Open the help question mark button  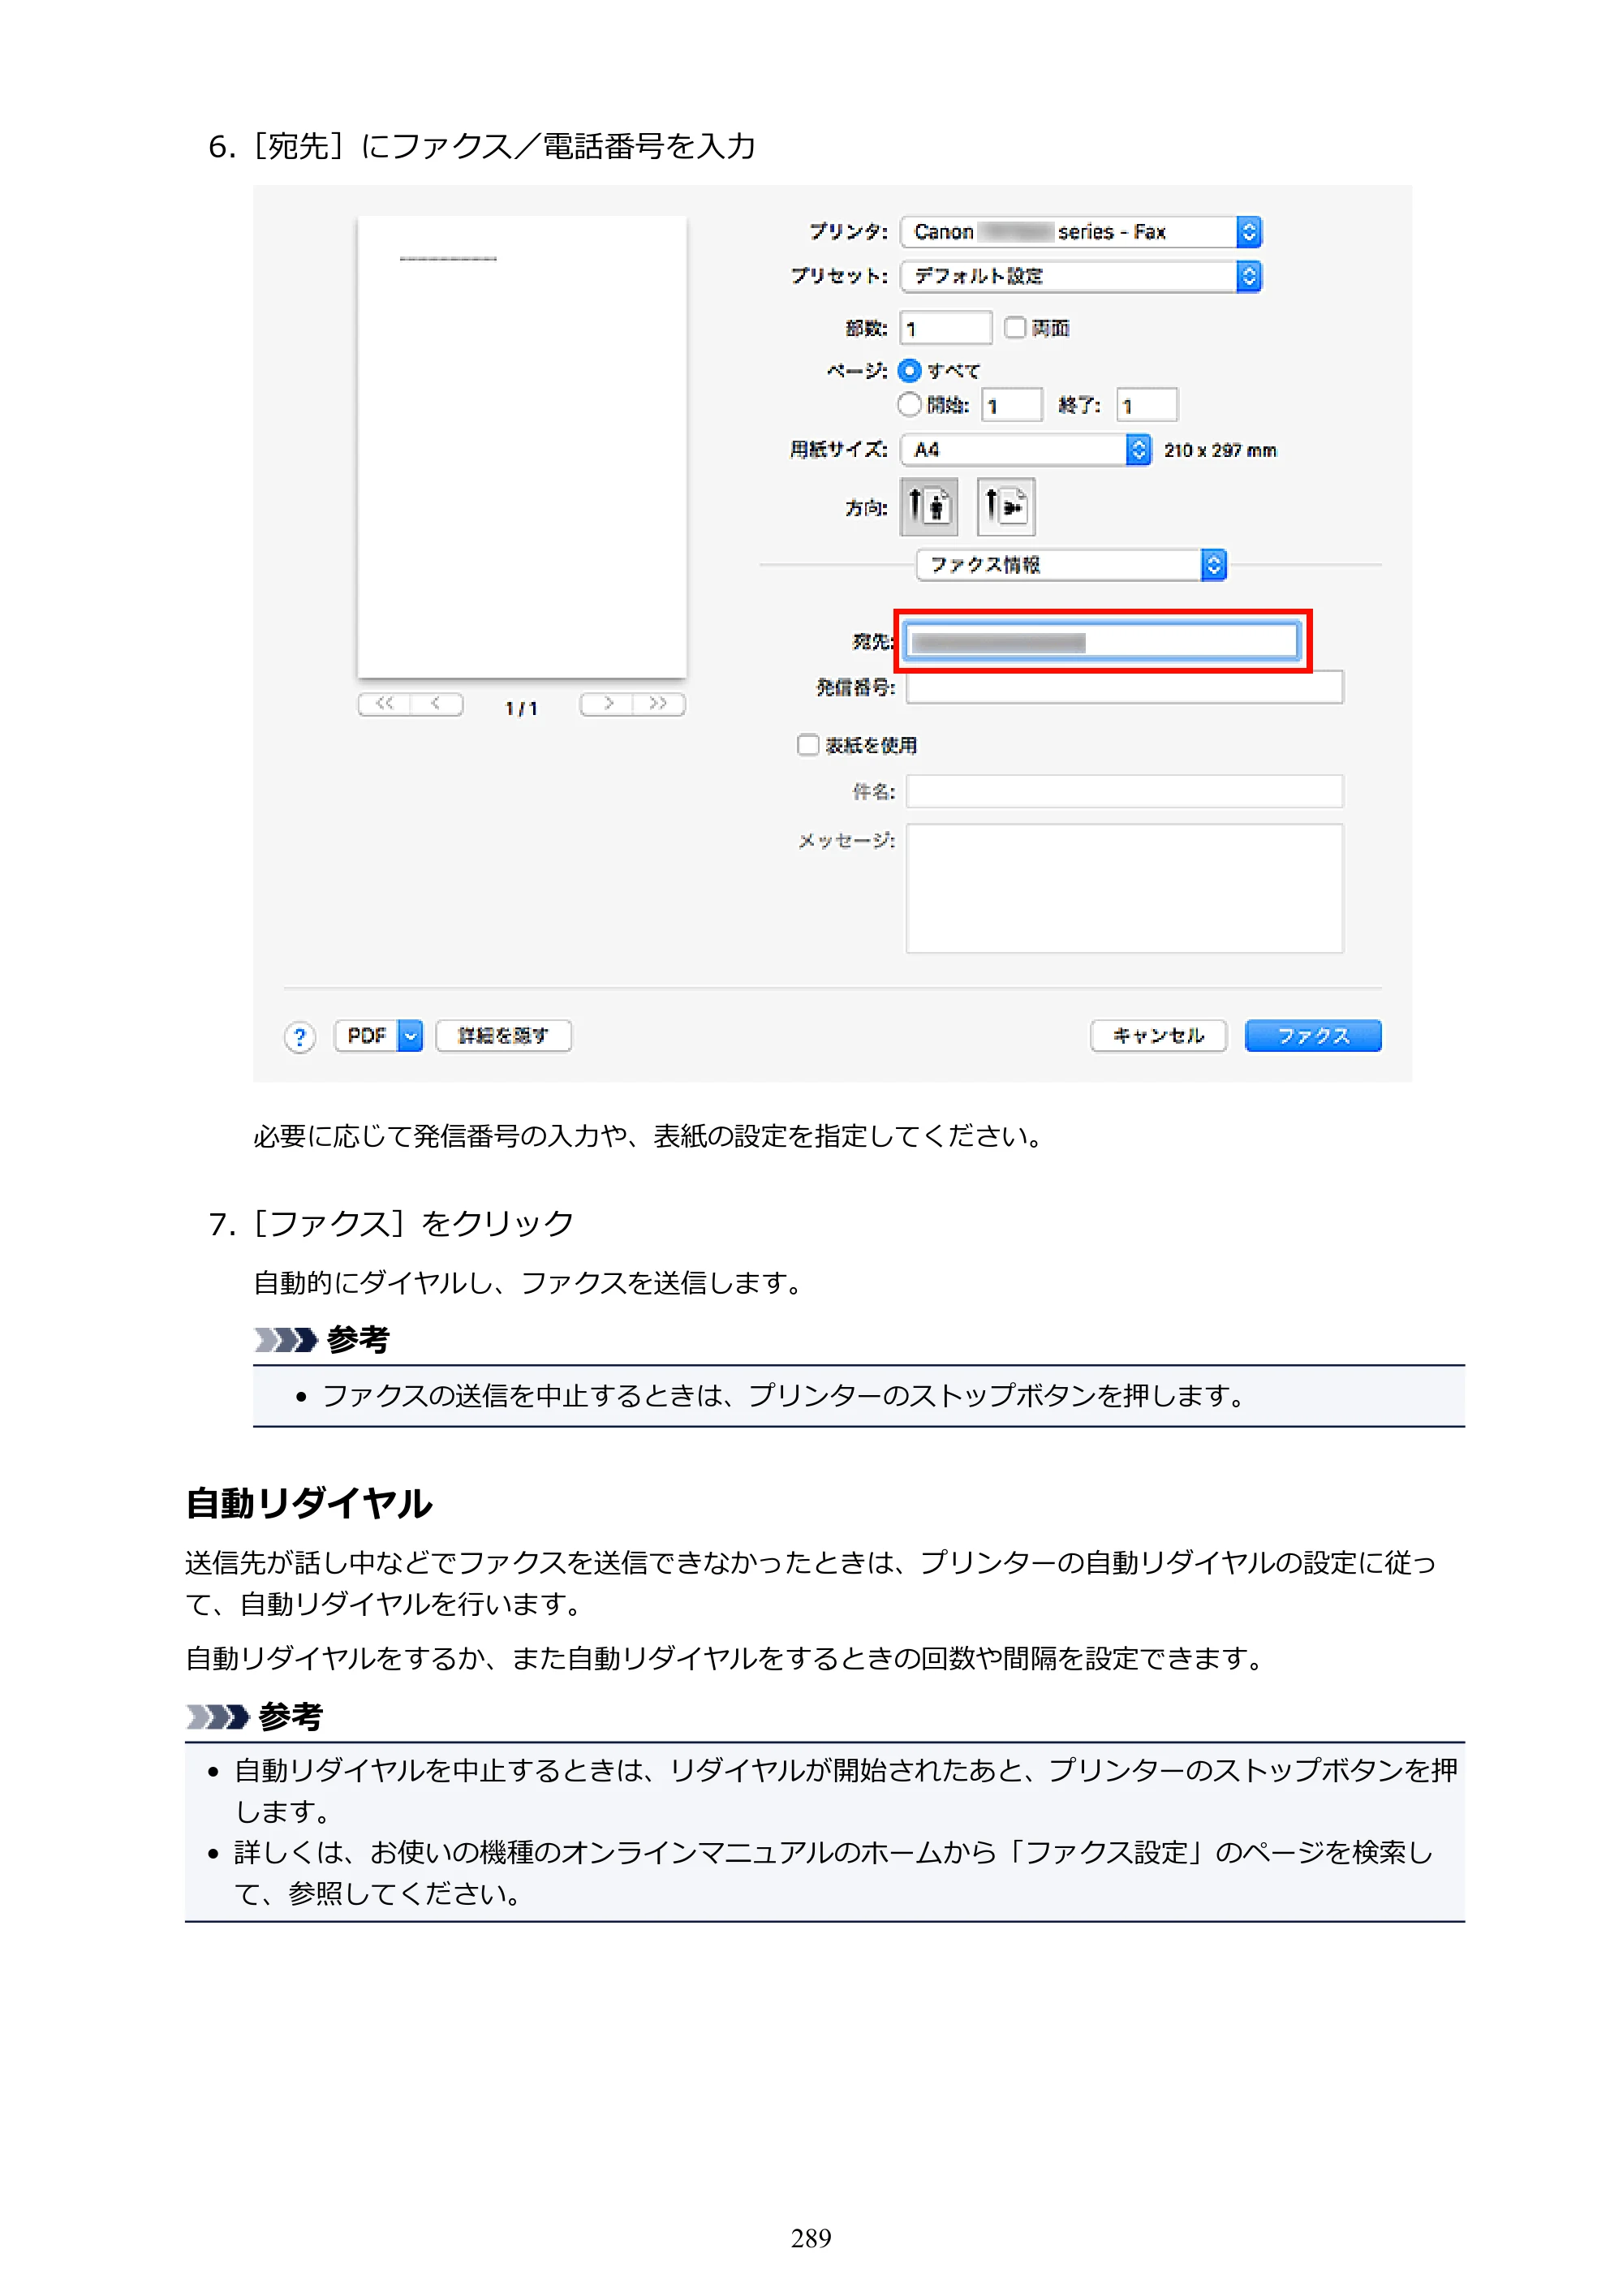pyautogui.click(x=299, y=1037)
